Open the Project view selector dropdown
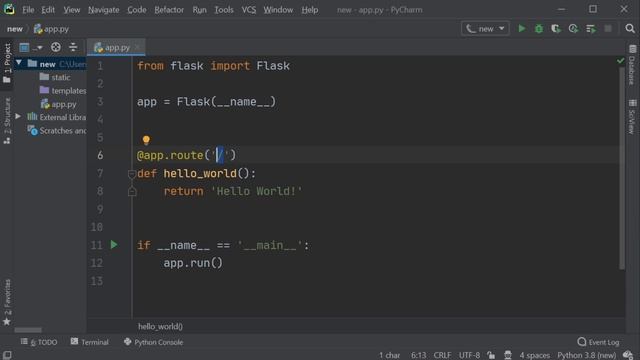This screenshot has height=360, width=640. click(x=30, y=47)
